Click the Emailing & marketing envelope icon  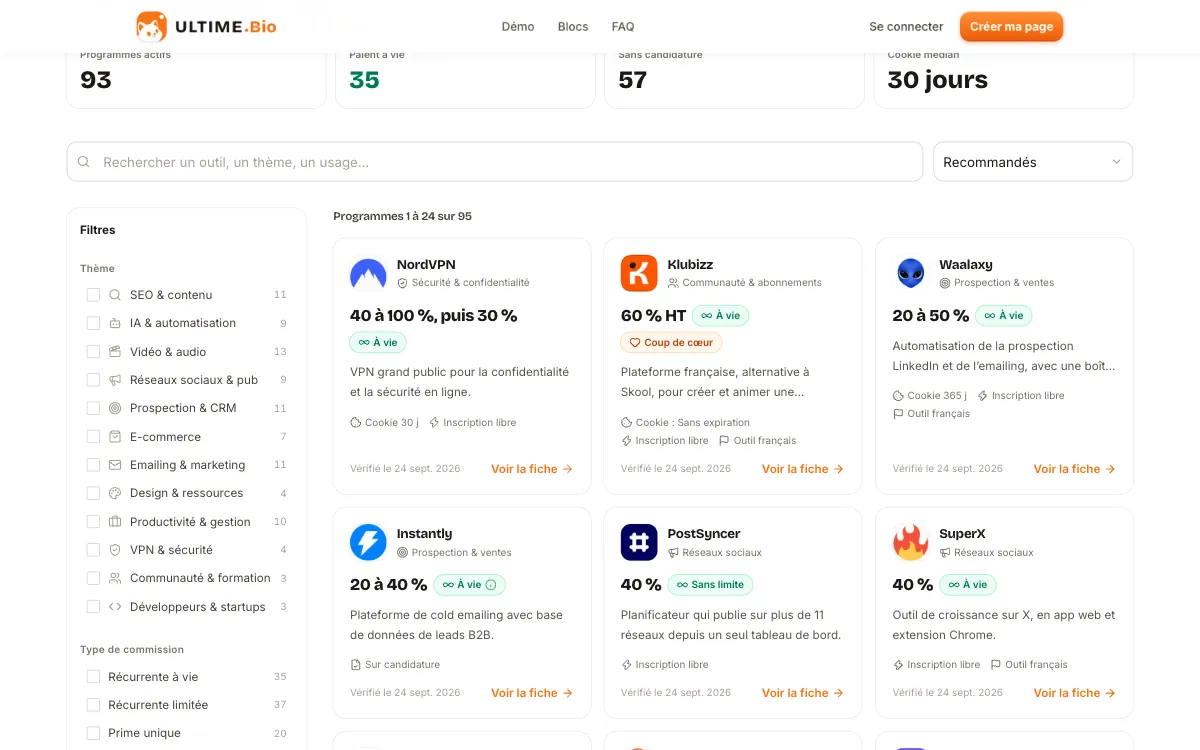115,465
